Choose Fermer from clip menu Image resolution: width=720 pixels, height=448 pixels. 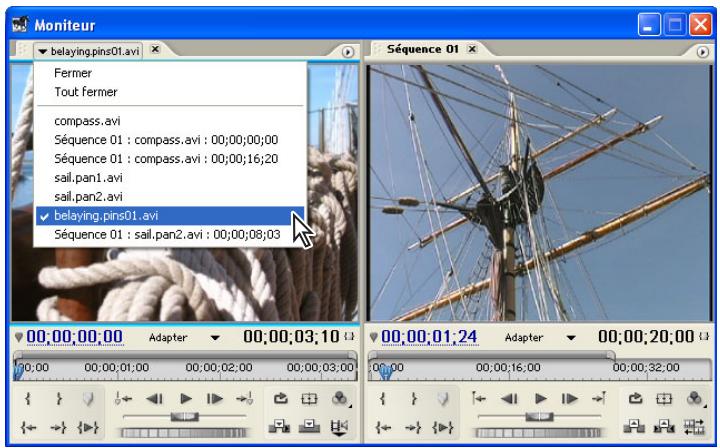[170, 73]
